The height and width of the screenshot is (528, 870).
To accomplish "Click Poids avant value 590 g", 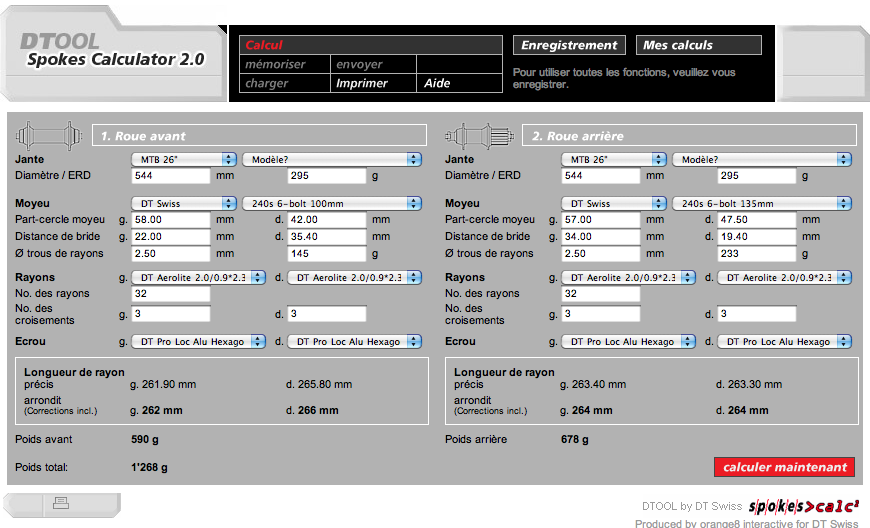I will 145,439.
